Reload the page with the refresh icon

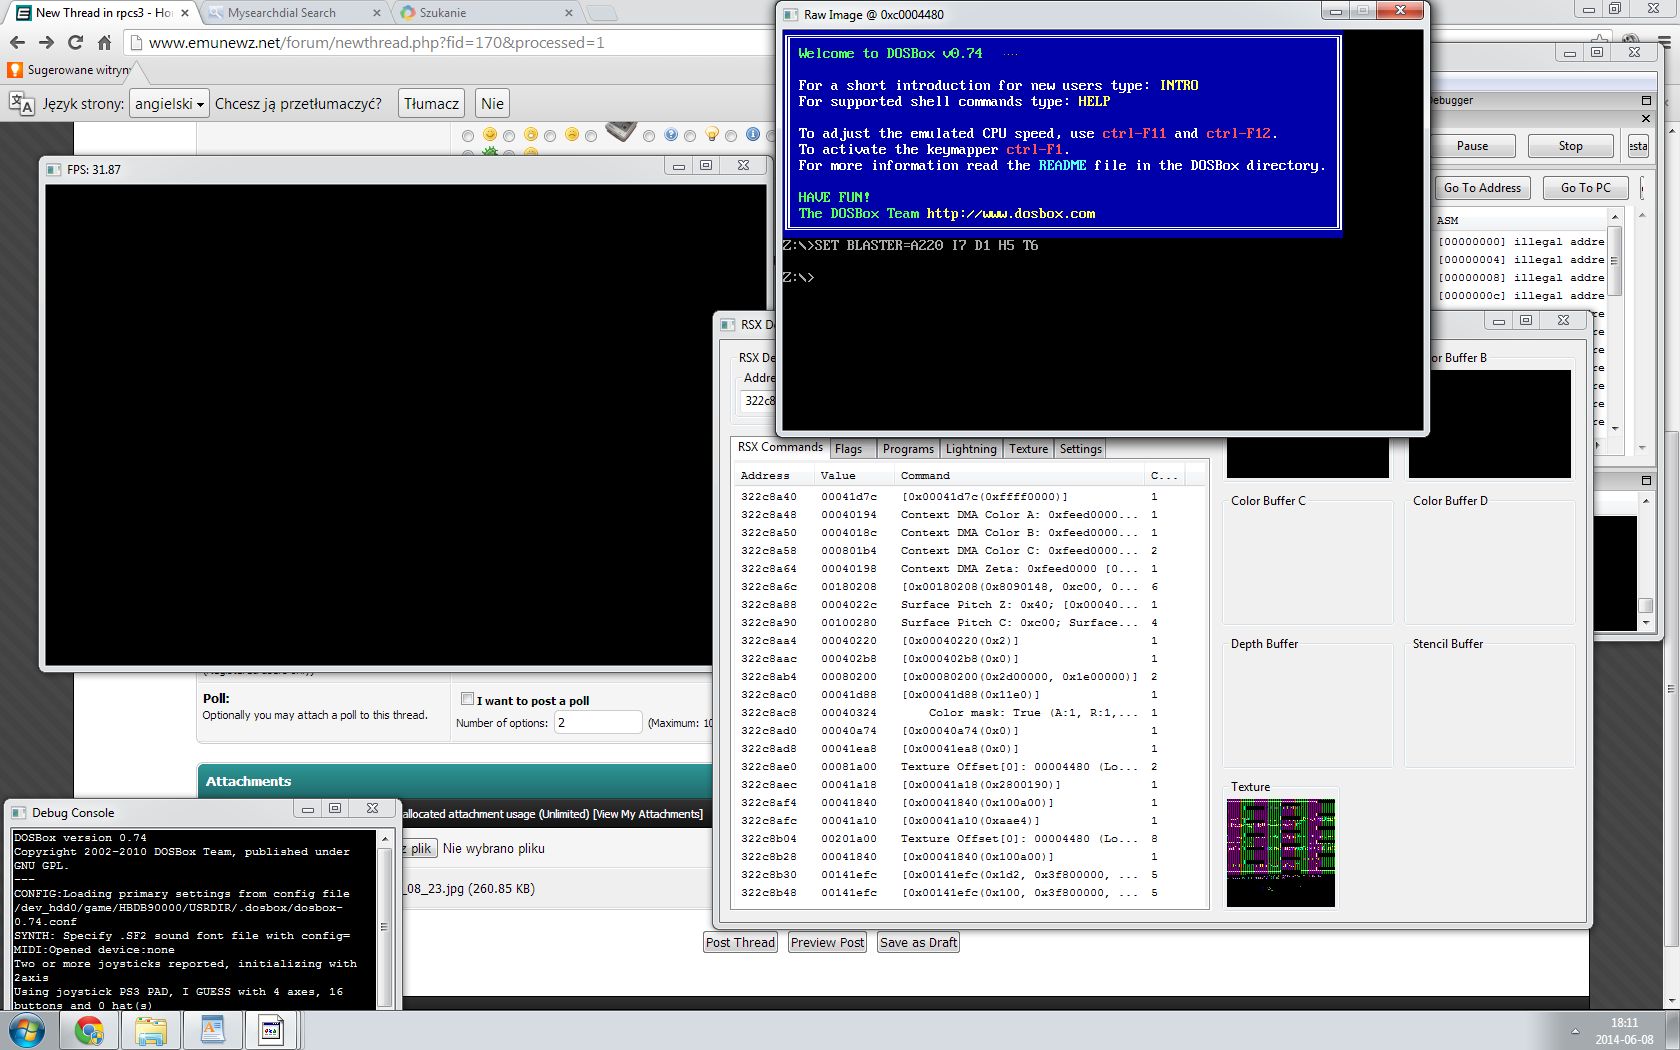coord(75,43)
